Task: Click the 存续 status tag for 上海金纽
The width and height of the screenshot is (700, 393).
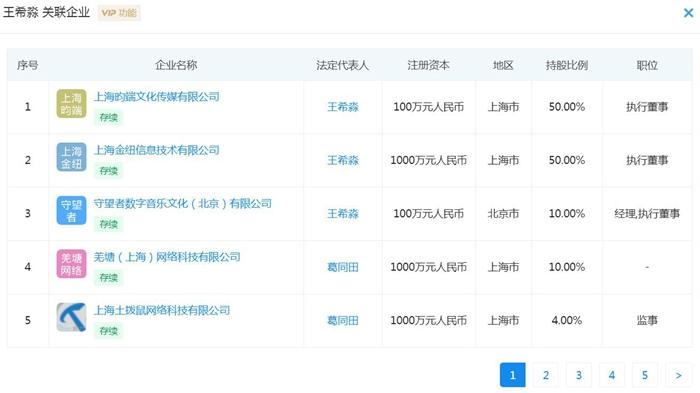Action: click(x=108, y=171)
